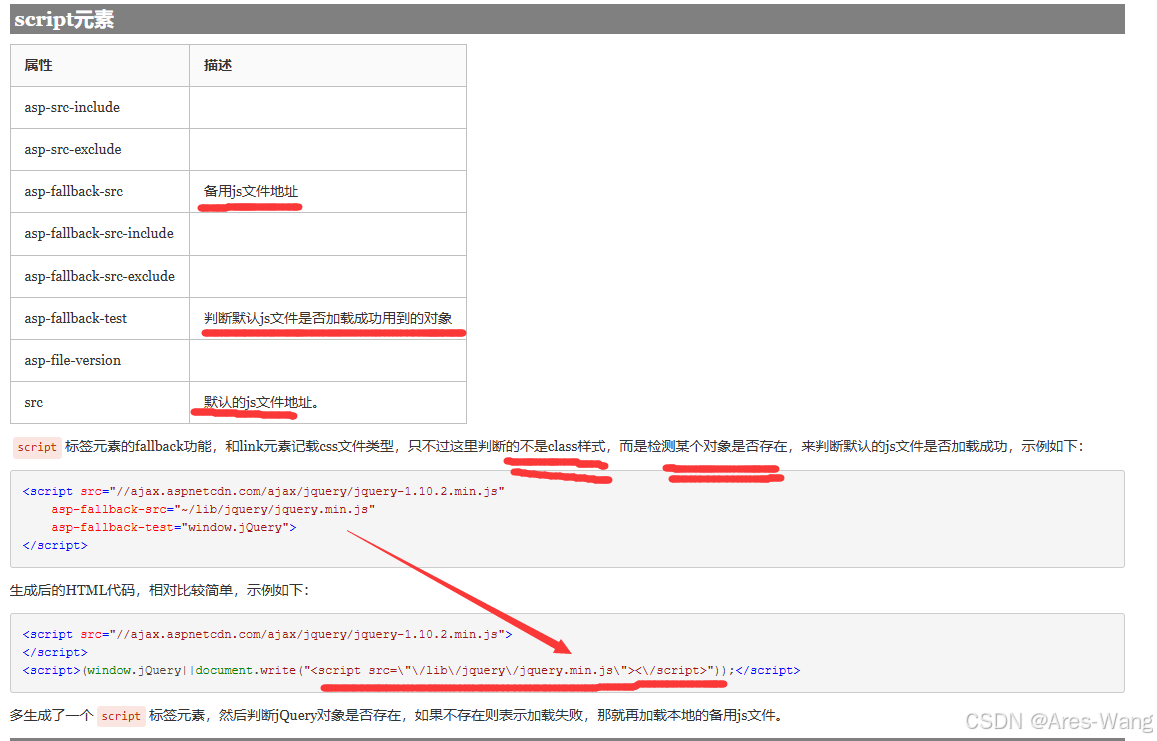1157x741 pixels.
Task: Click the 'asp-file-version' table cell
Action: pyautogui.click(x=100, y=361)
